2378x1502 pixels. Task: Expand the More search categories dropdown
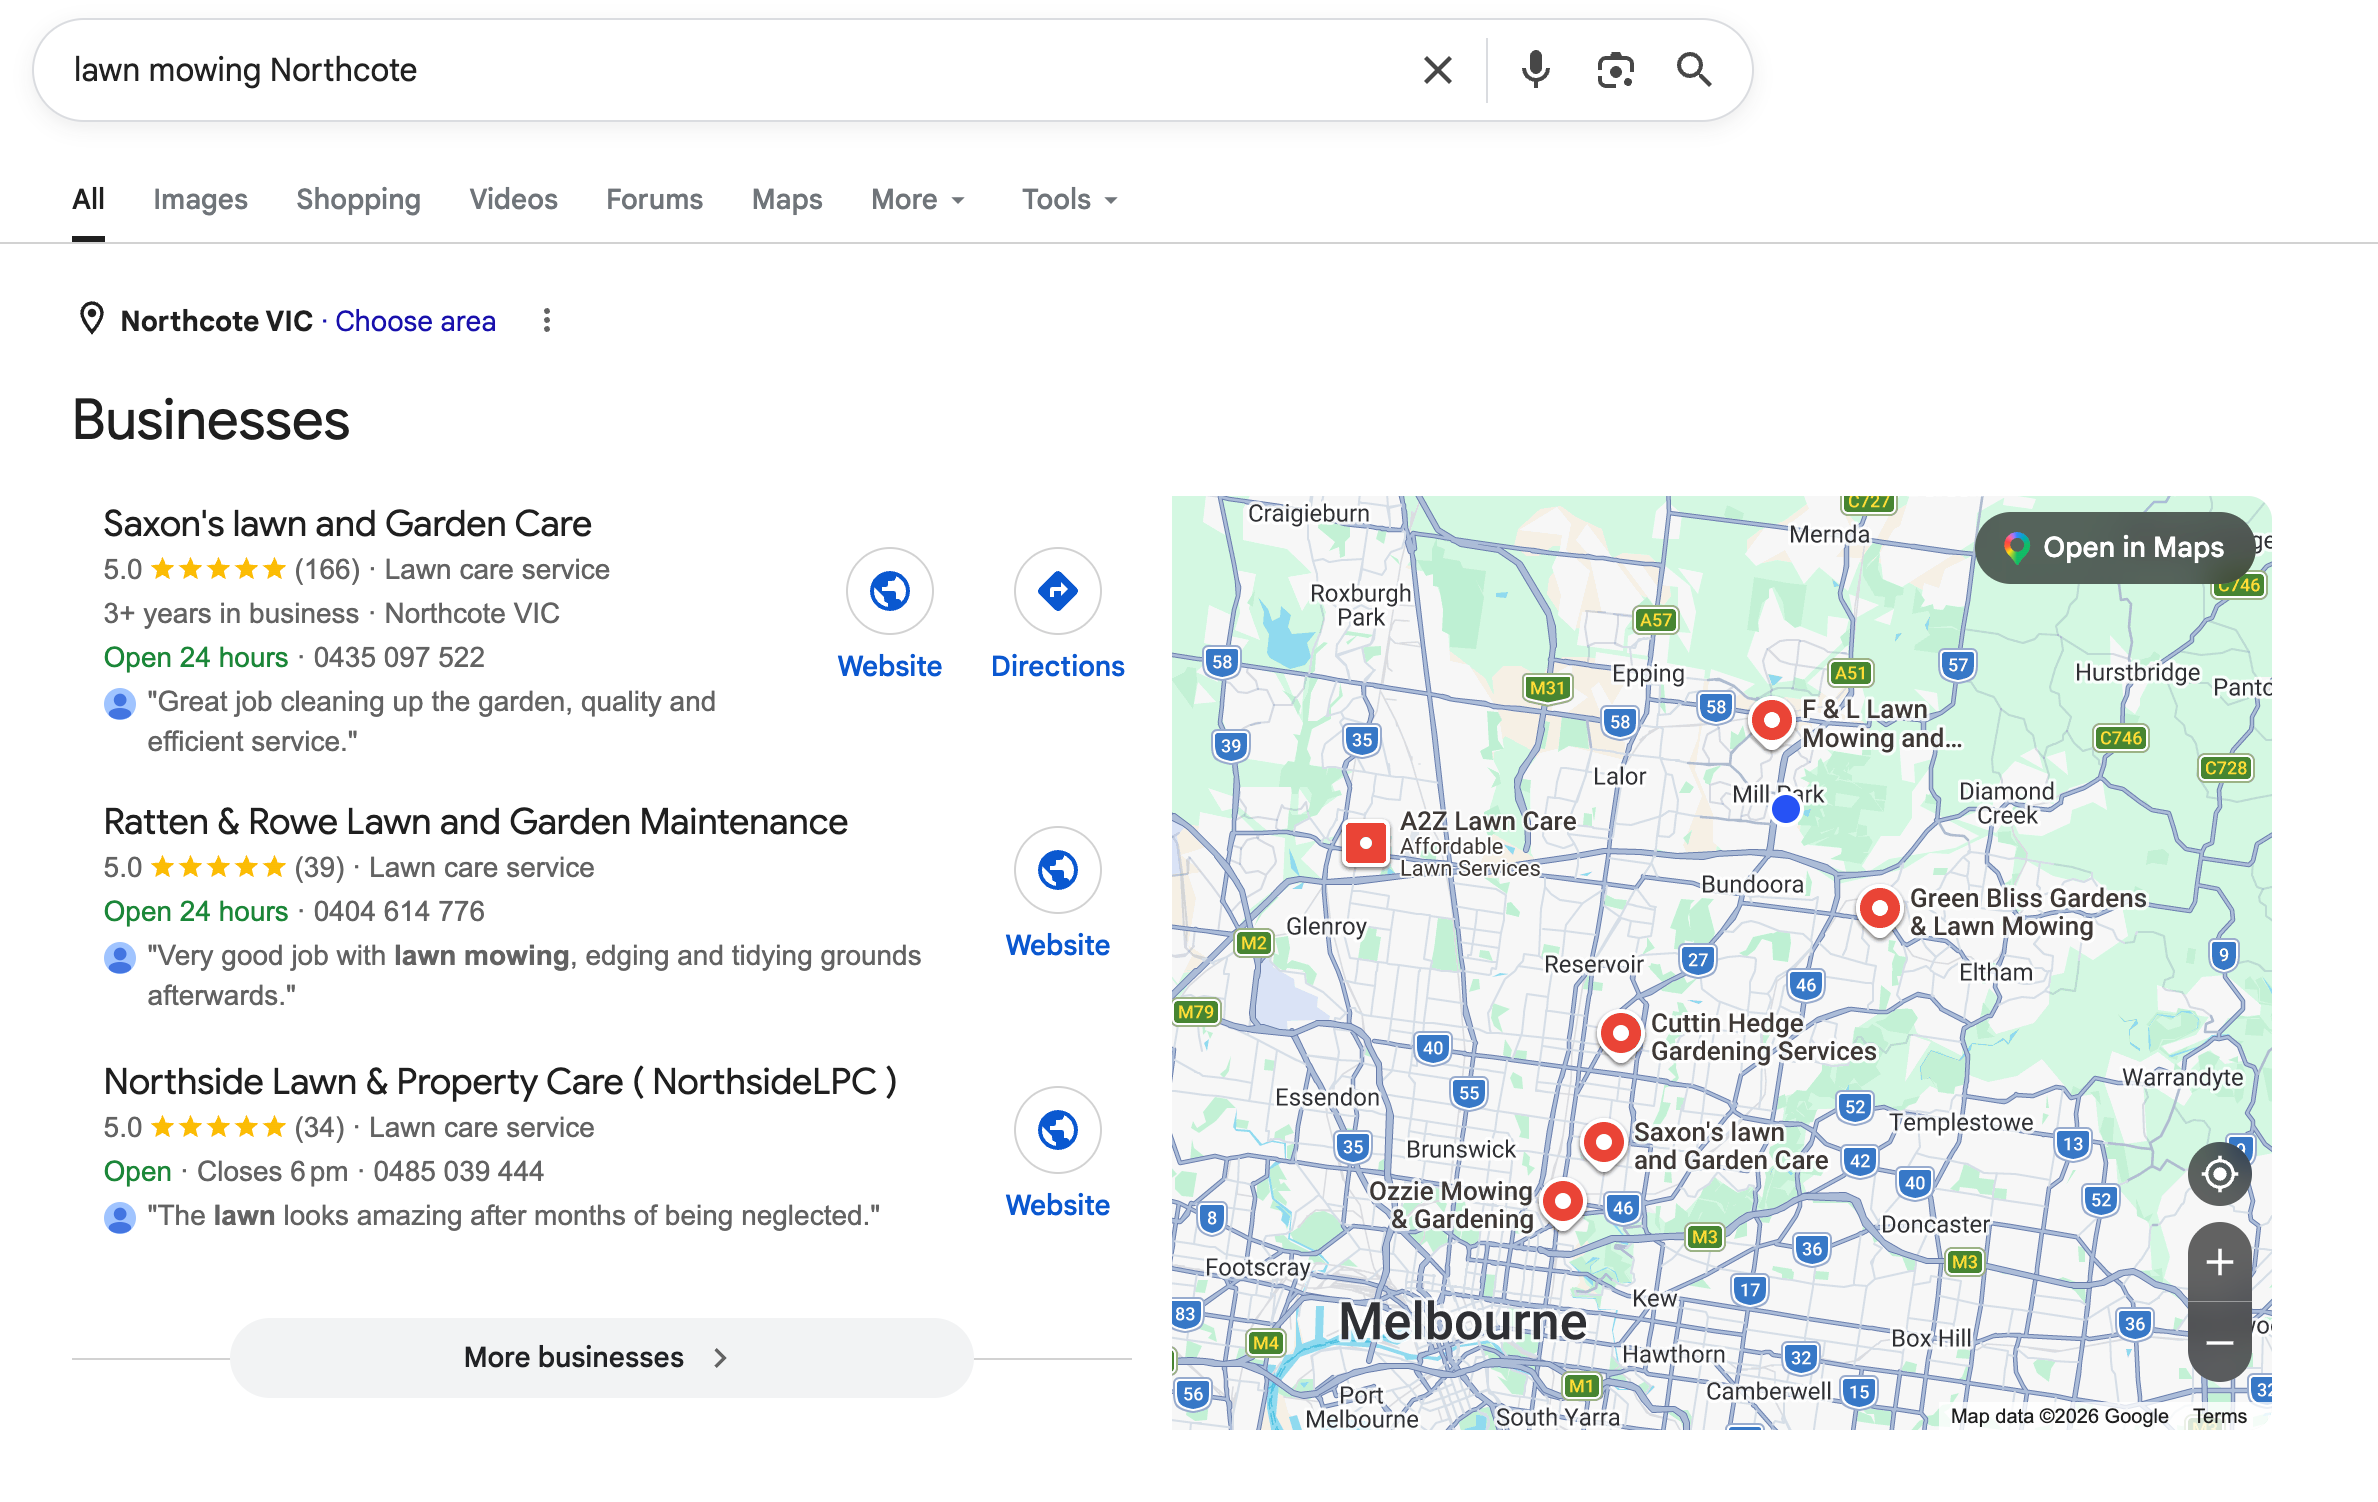[918, 200]
